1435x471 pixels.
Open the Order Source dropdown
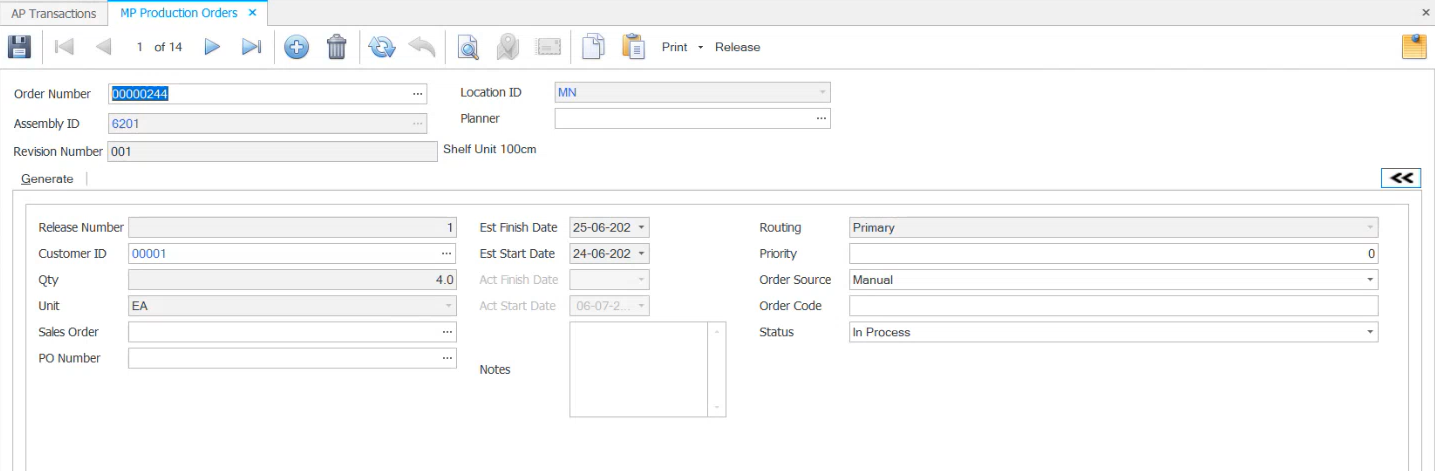click(1370, 280)
